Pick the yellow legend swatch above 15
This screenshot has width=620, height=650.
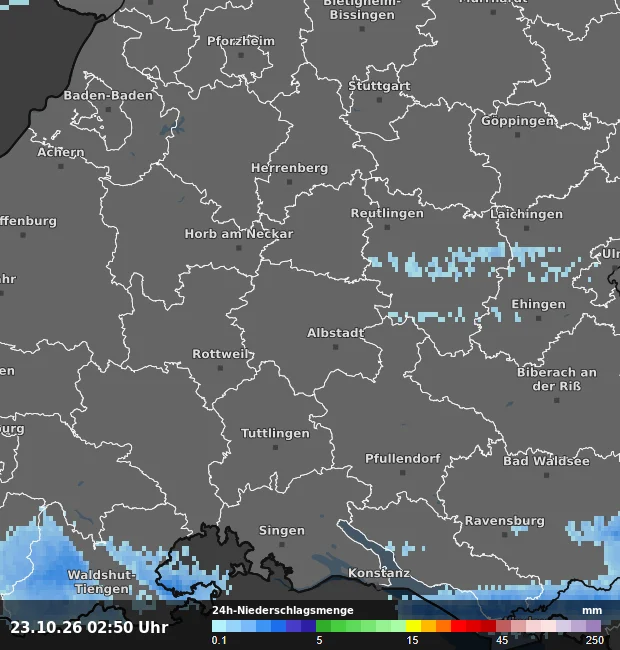click(x=414, y=626)
